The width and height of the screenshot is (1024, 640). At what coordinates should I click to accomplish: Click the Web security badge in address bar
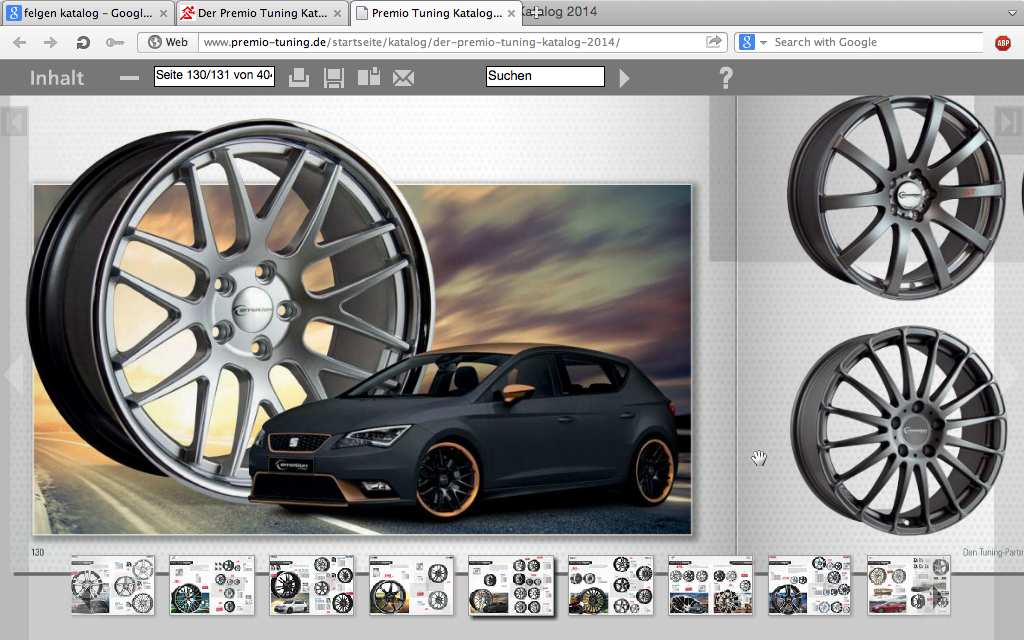(x=168, y=42)
